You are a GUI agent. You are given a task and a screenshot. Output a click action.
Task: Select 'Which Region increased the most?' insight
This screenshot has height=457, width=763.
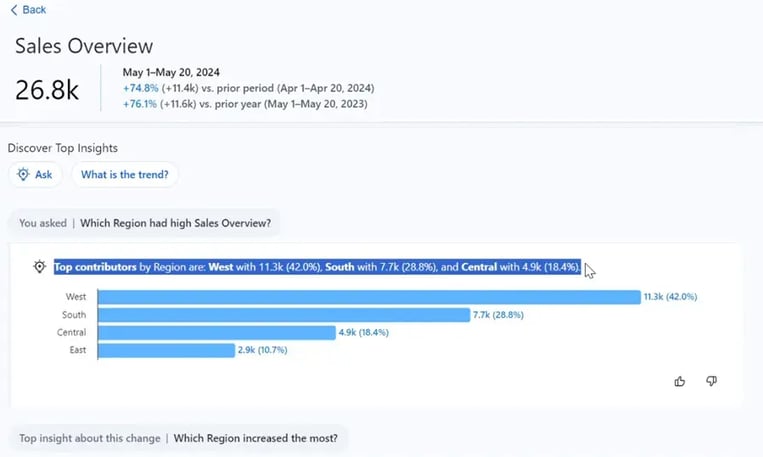[x=255, y=438]
